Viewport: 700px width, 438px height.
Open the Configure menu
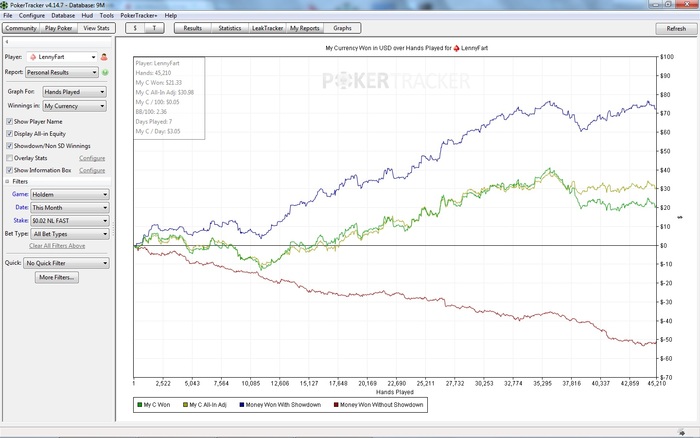click(32, 15)
